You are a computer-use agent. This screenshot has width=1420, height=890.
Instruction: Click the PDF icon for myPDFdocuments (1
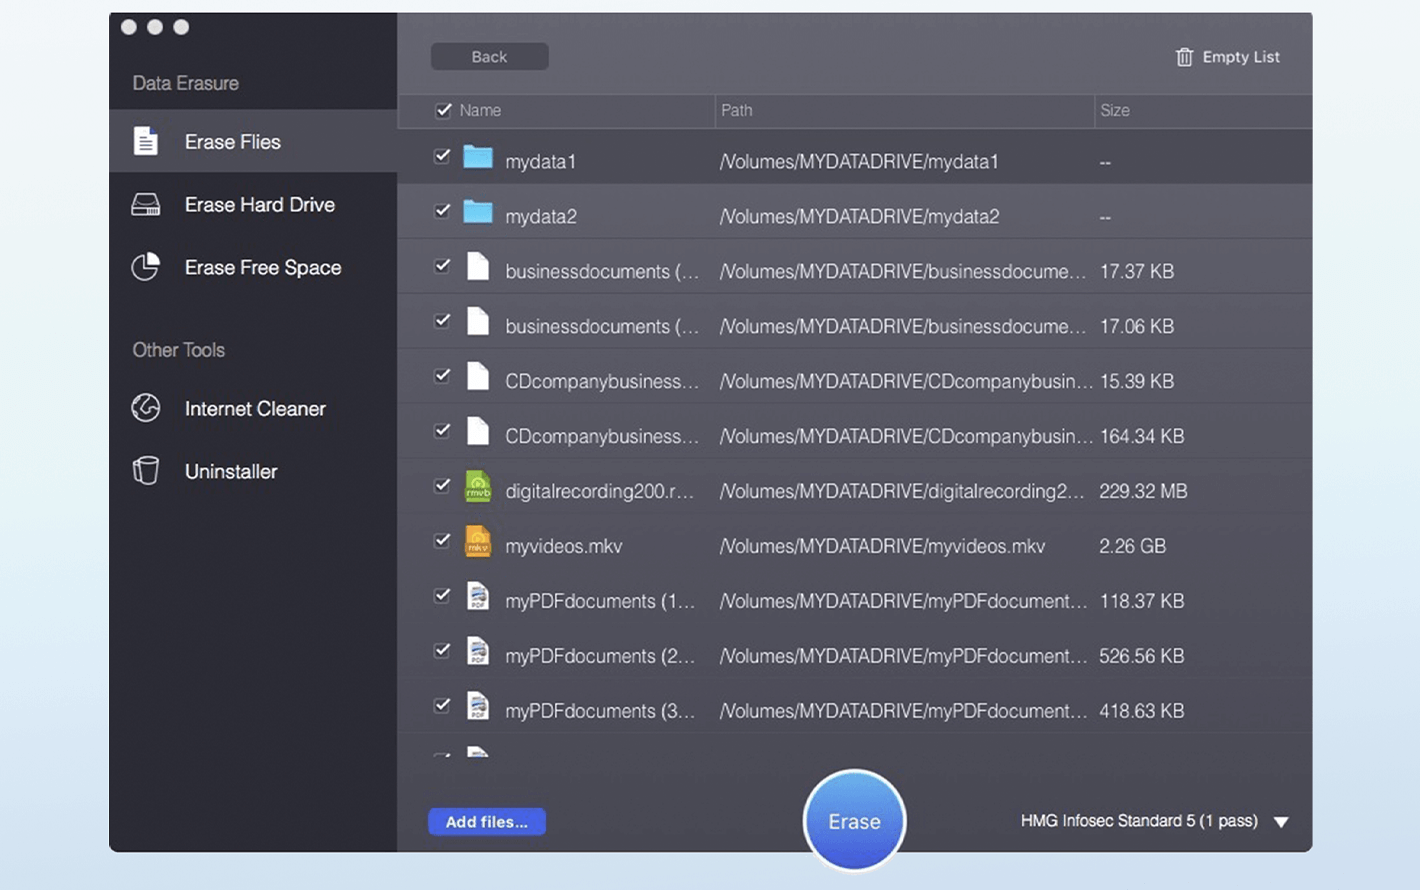click(478, 596)
